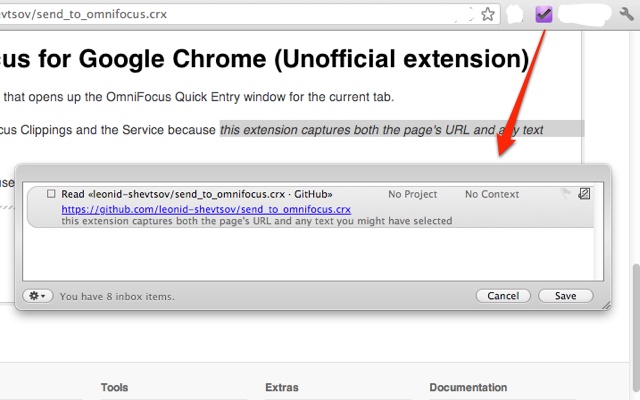Image resolution: width=640 pixels, height=400 pixels.
Task: Bookmark this page with the star icon
Action: point(488,14)
